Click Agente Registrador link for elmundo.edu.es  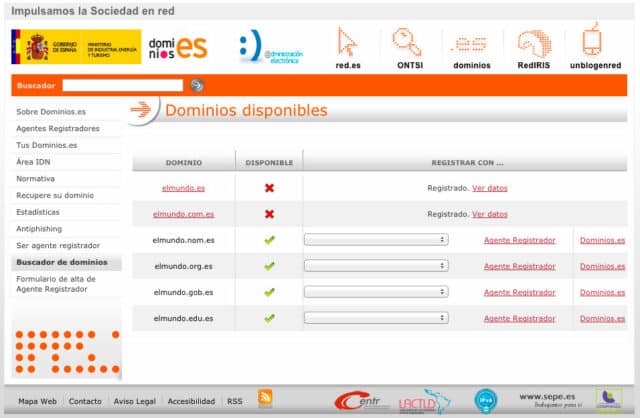coord(520,319)
